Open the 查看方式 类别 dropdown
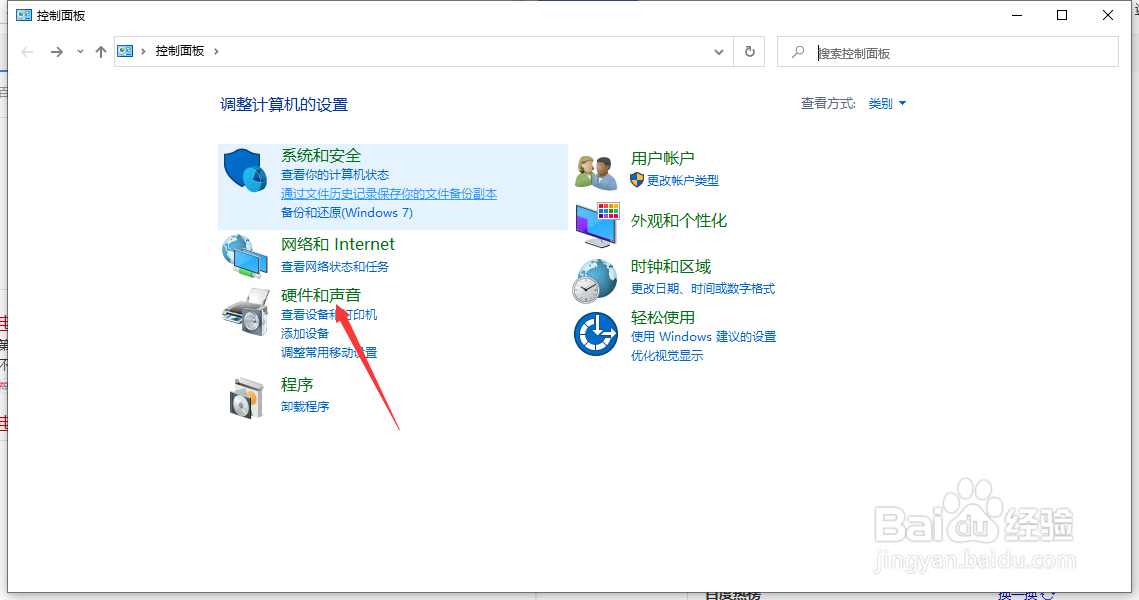The height and width of the screenshot is (600, 1139). (x=884, y=103)
